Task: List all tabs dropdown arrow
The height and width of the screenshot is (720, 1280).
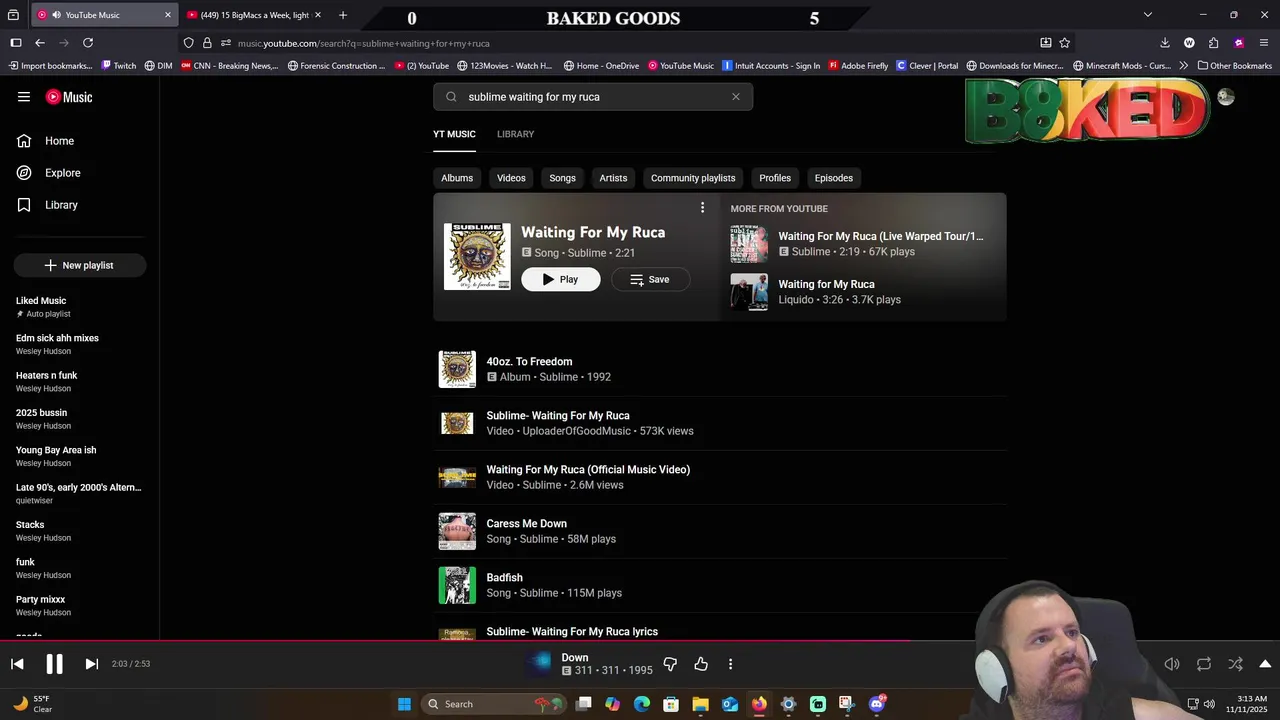Action: point(1148,15)
